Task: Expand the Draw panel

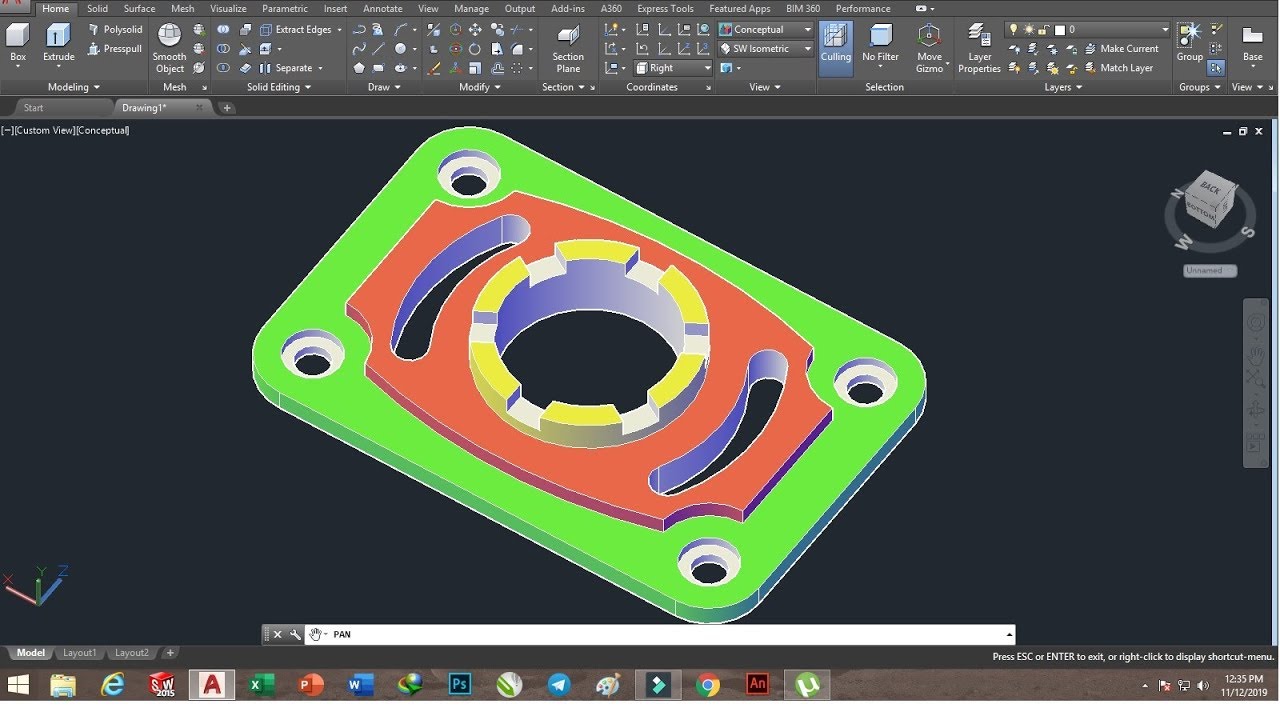Action: pos(384,87)
